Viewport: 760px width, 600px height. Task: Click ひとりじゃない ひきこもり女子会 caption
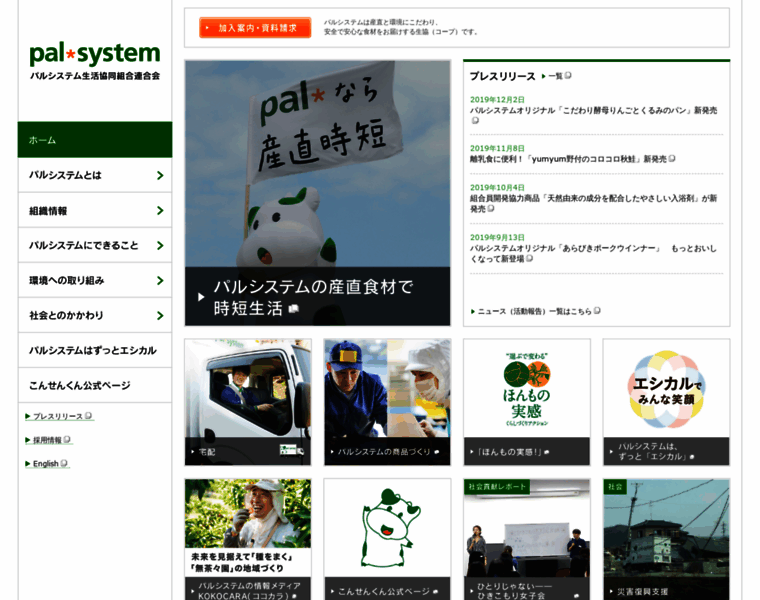526,589
